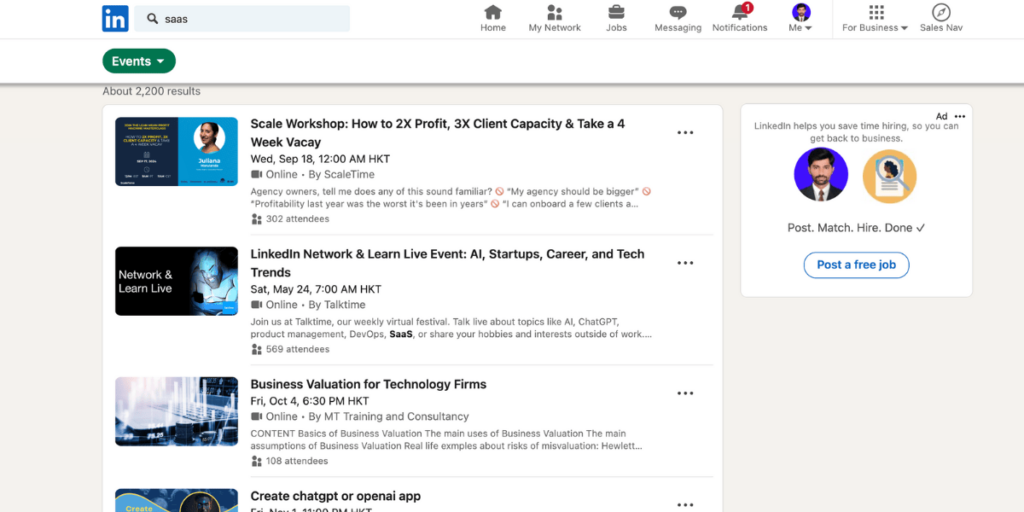Image resolution: width=1024 pixels, height=512 pixels.
Task: Open My Network from the top bar
Action: tap(554, 18)
